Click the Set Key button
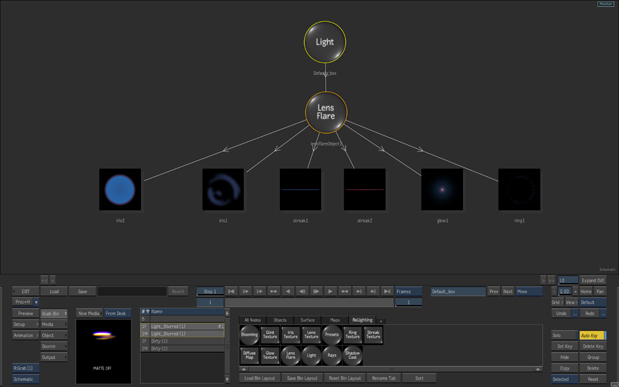 pyautogui.click(x=565, y=346)
